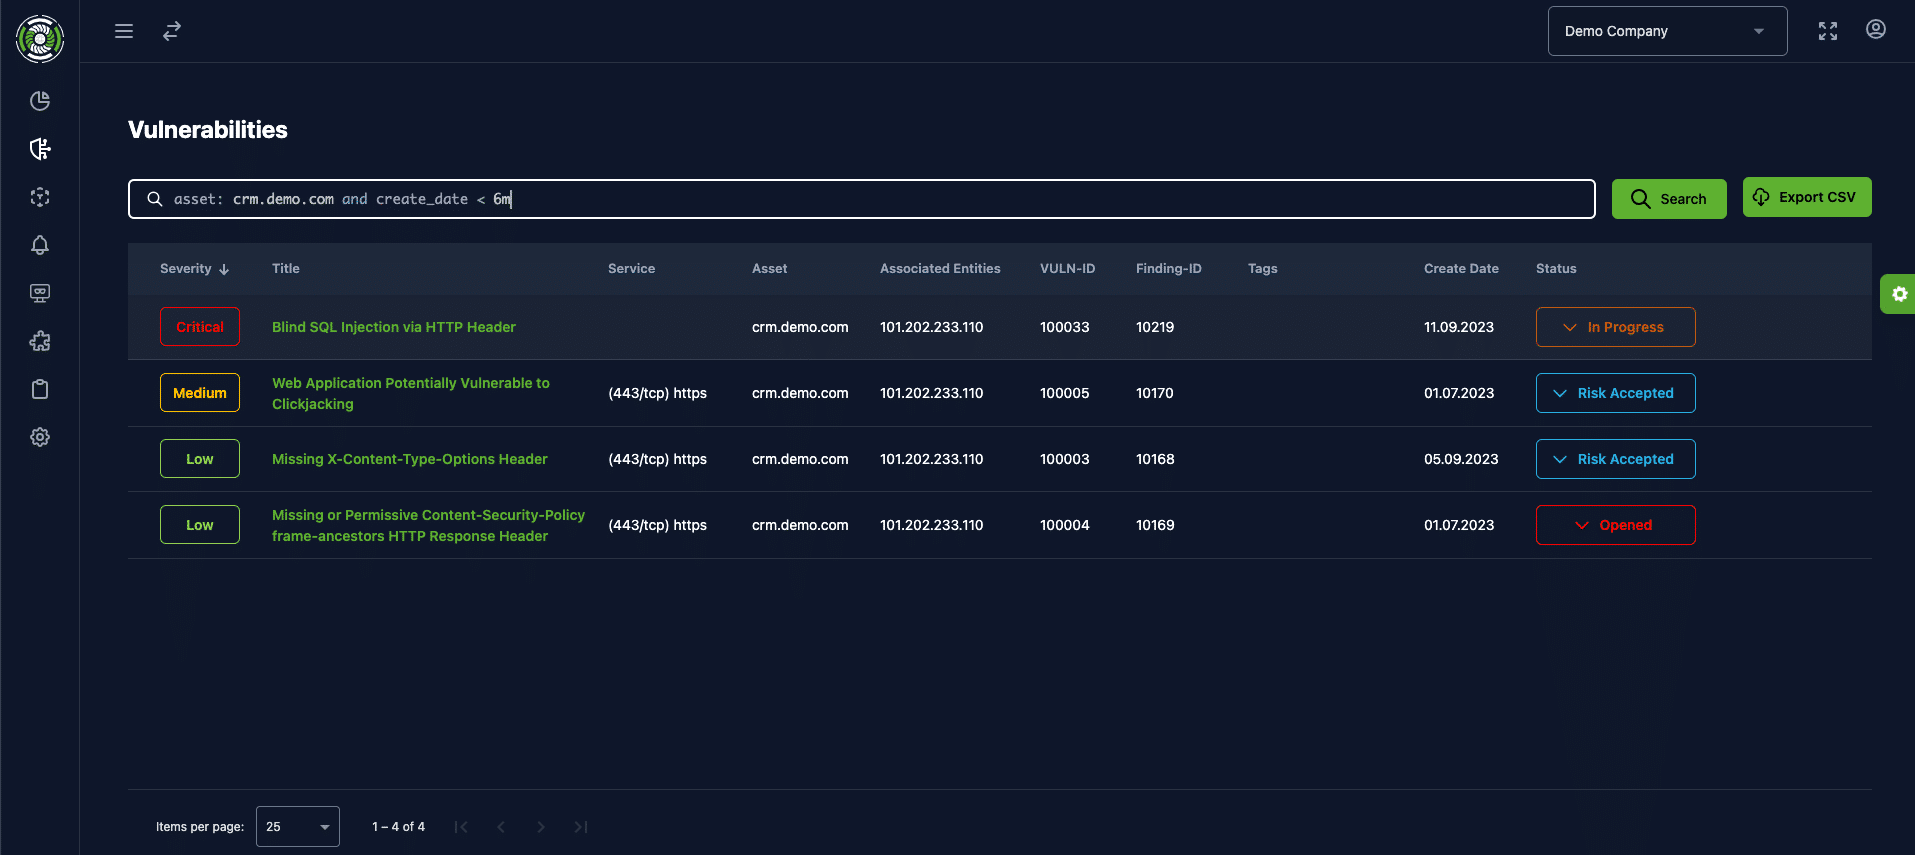Click the Finding-ID column header
Image resolution: width=1915 pixels, height=855 pixels.
pyautogui.click(x=1169, y=269)
